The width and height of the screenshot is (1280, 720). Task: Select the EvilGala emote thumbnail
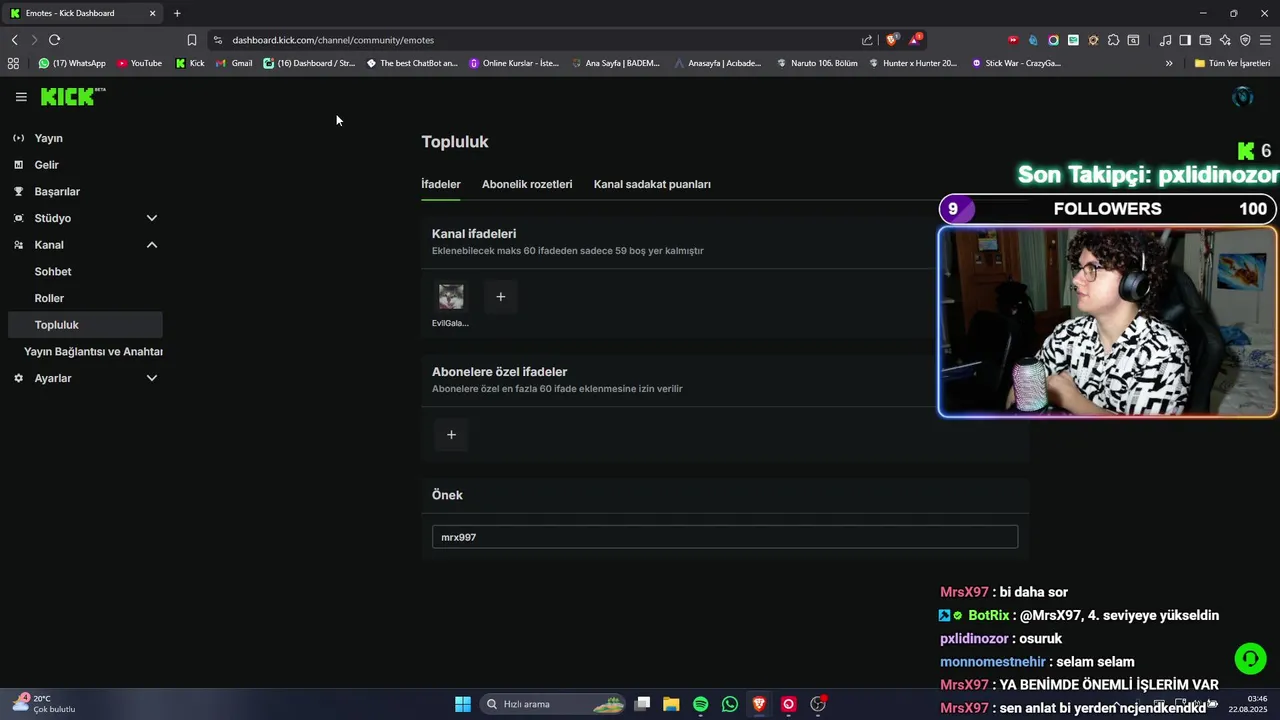coord(451,296)
